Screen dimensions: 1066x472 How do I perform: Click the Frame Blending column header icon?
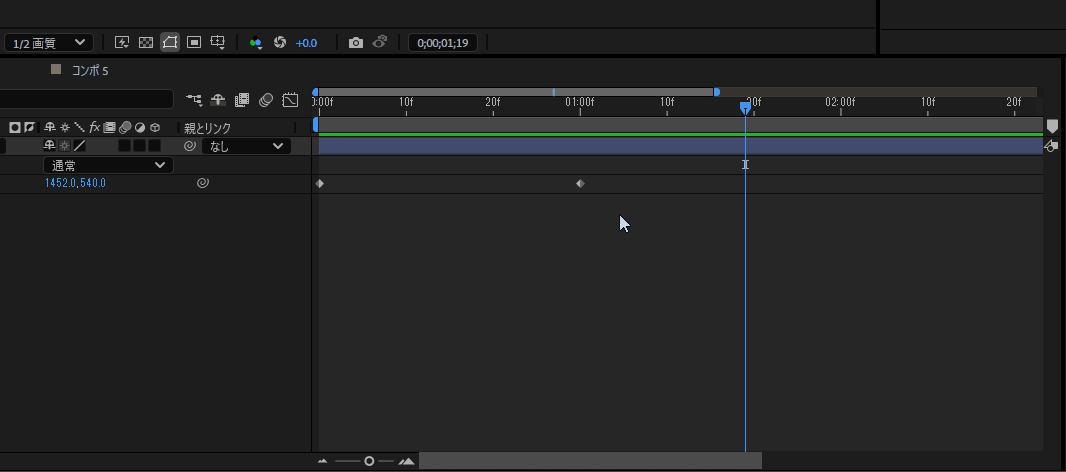coord(109,127)
